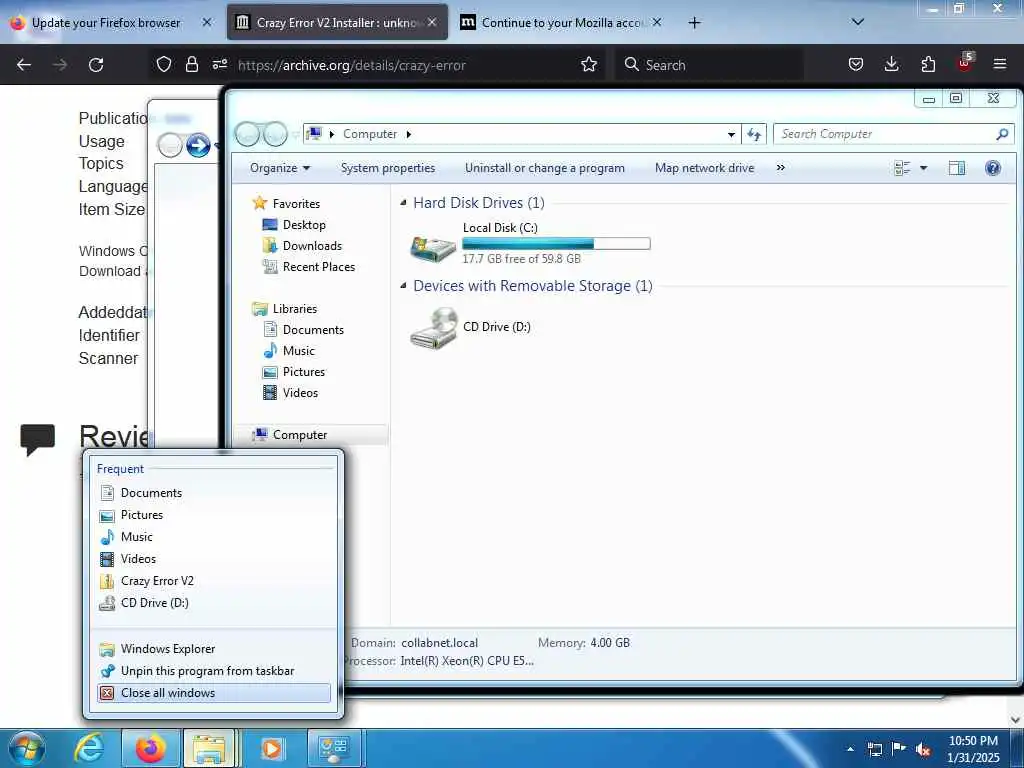Open Recent Places in navigation pane

click(x=318, y=266)
